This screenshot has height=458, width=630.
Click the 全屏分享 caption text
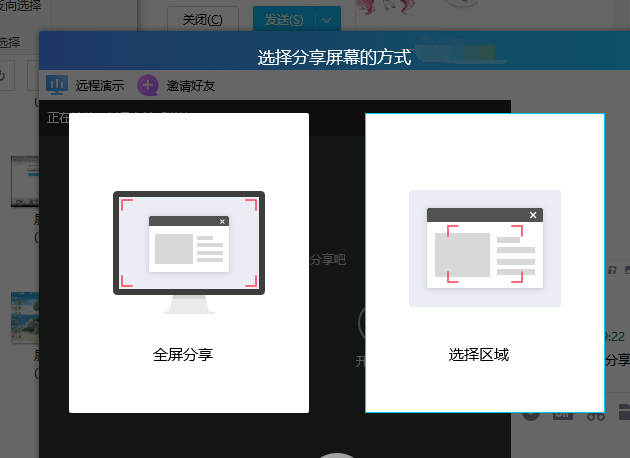183,355
